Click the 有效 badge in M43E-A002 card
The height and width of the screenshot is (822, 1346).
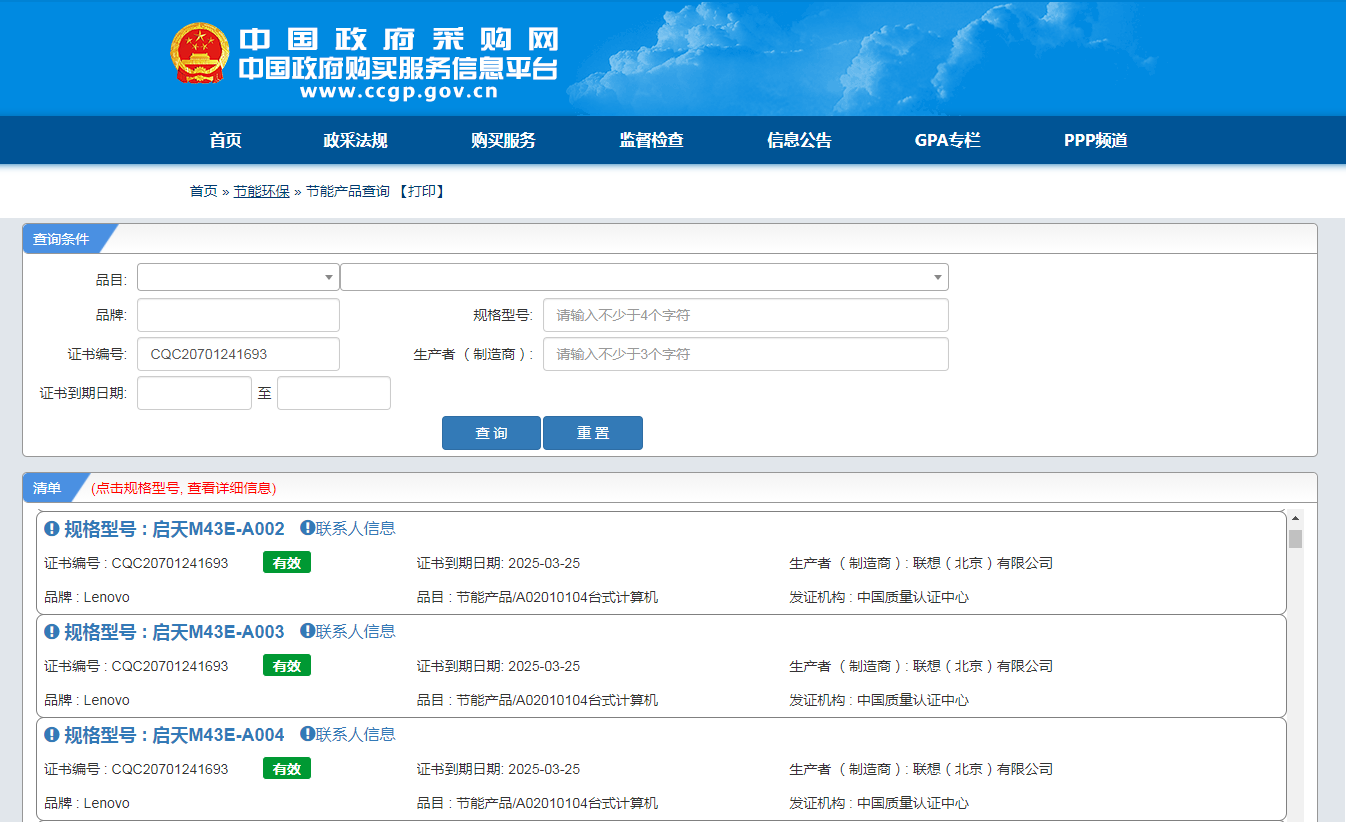click(287, 563)
